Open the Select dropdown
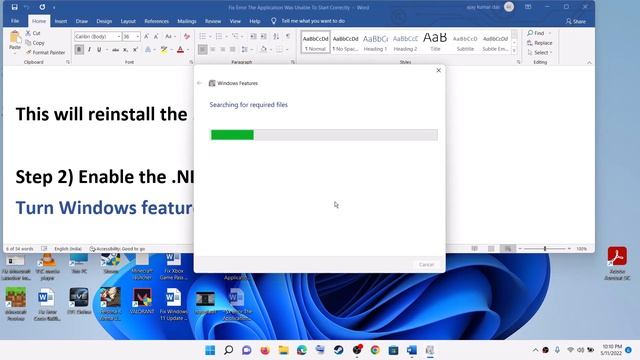The width and height of the screenshot is (640, 360). pos(540,53)
